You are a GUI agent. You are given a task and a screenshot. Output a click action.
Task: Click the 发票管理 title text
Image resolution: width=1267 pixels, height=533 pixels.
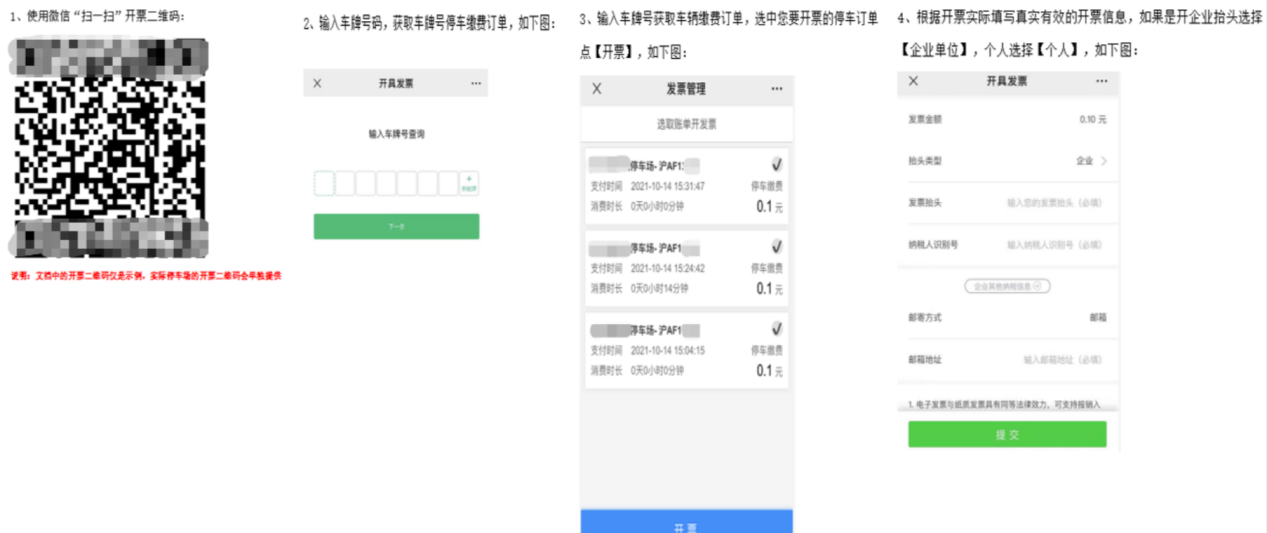tap(686, 89)
